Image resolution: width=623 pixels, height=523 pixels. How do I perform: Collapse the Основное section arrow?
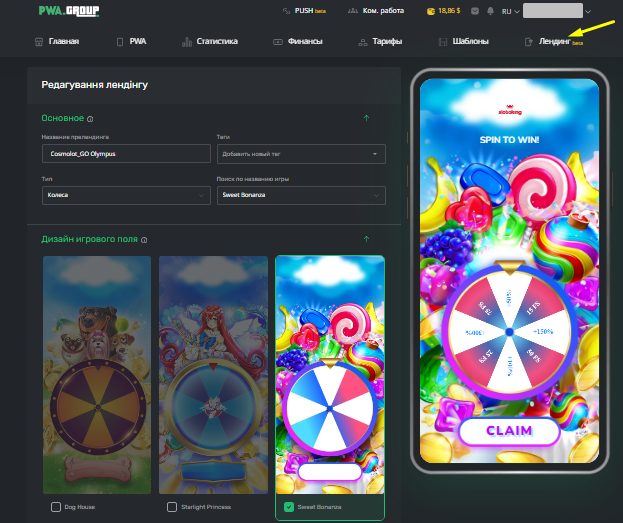pyautogui.click(x=366, y=118)
